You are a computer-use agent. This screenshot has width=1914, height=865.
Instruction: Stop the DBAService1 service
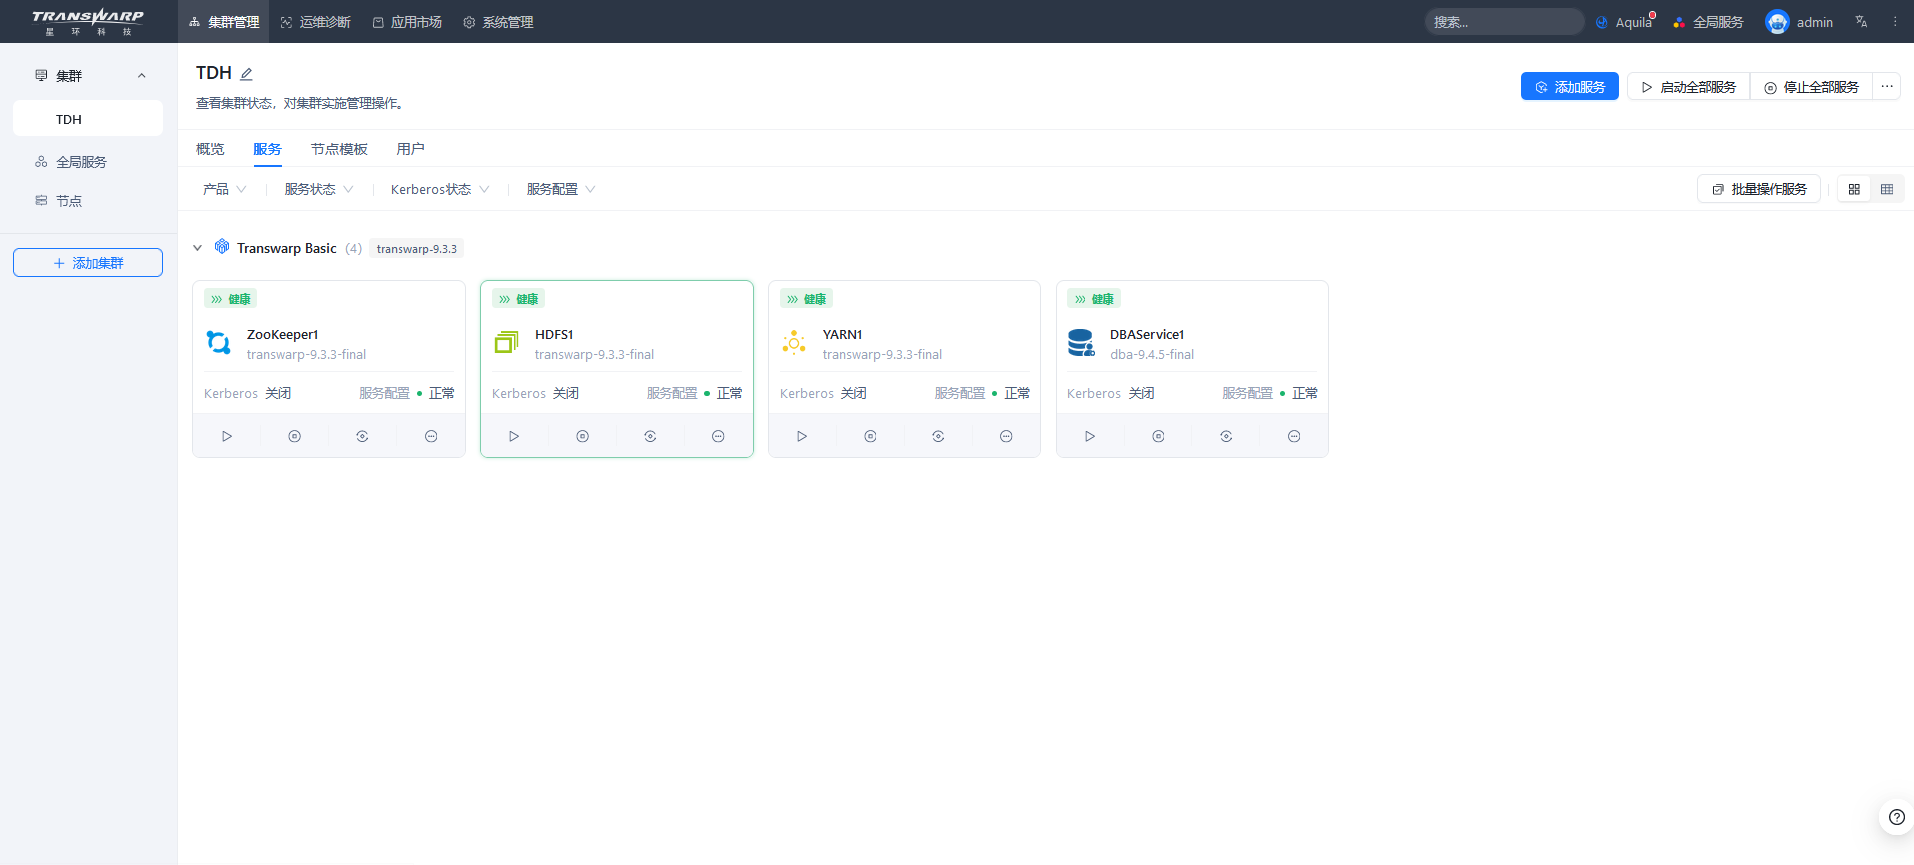1158,436
